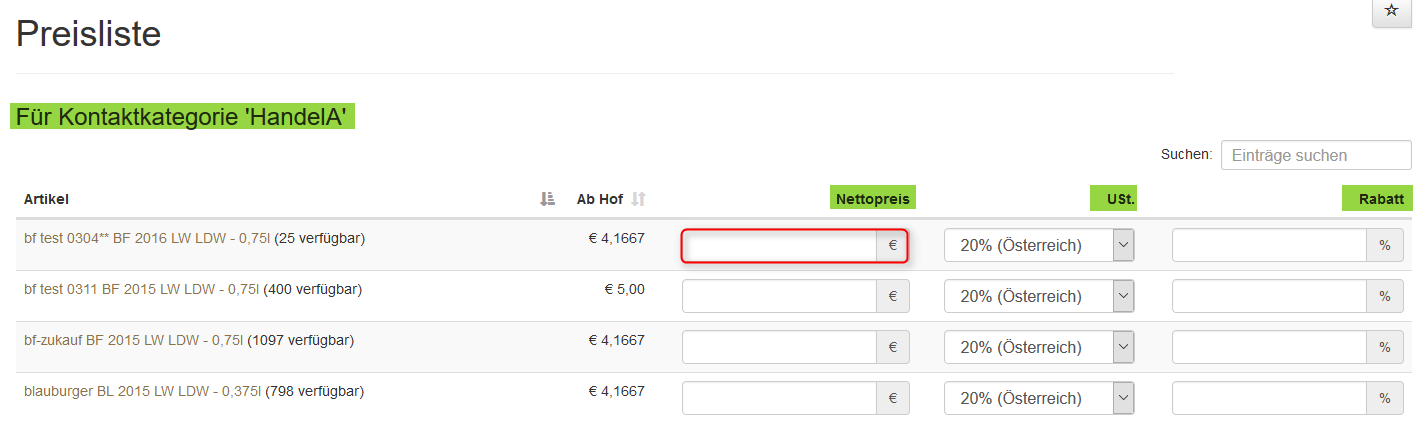Focus discount input for bf-zukauf row
This screenshot has width=1425, height=423.
click(x=1269, y=347)
